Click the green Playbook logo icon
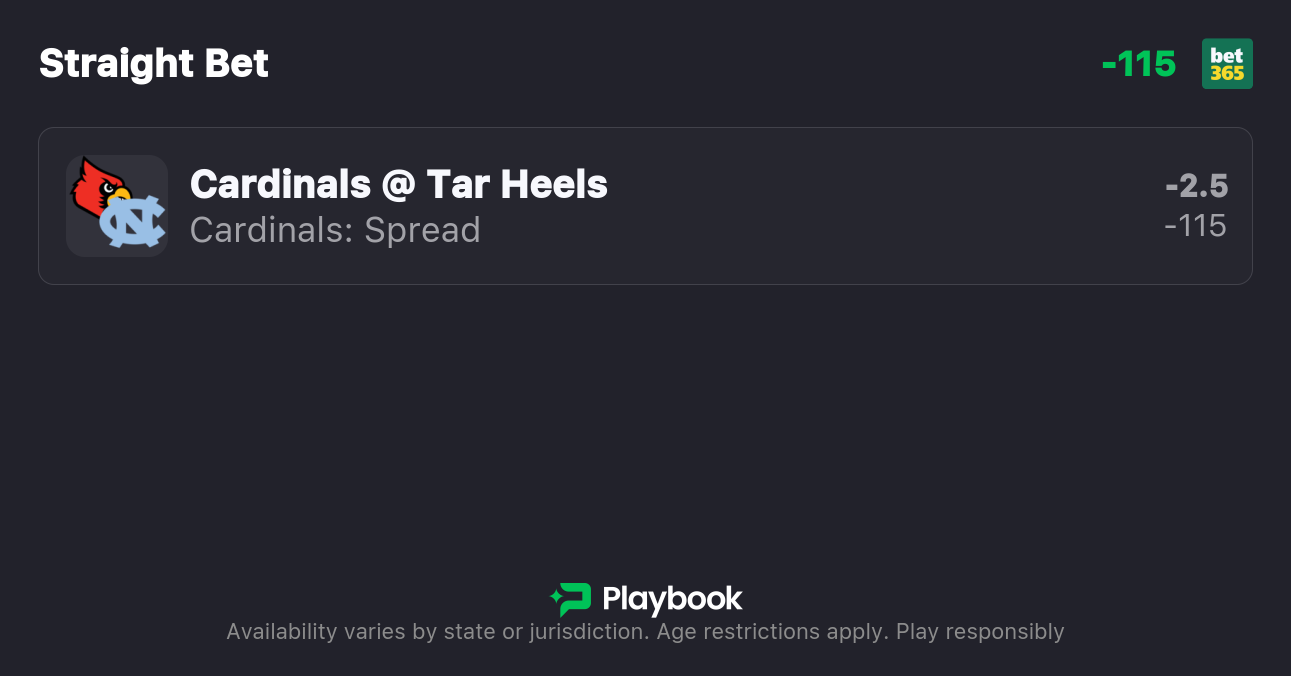Viewport: 1291px width, 676px height. 571,599
